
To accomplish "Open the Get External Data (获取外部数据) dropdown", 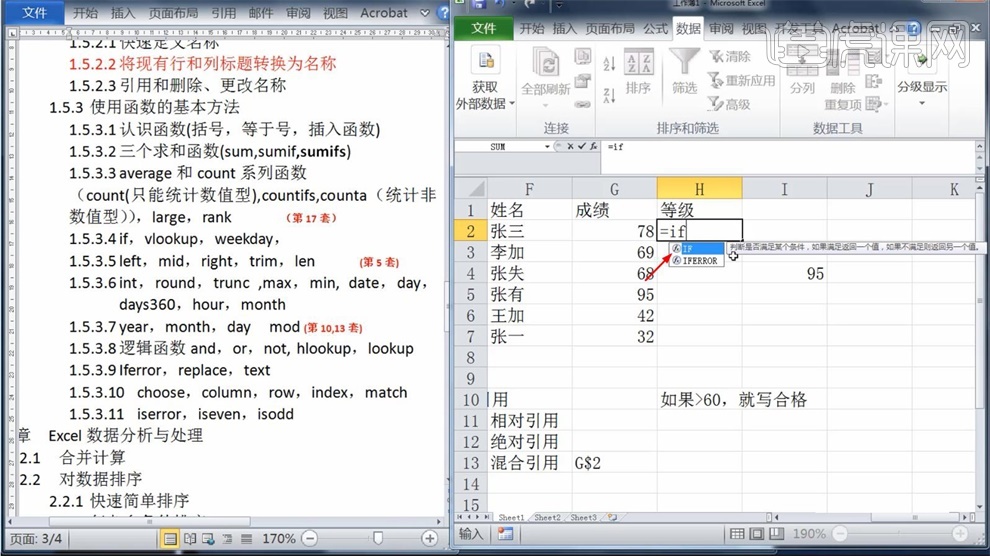I will point(485,80).
